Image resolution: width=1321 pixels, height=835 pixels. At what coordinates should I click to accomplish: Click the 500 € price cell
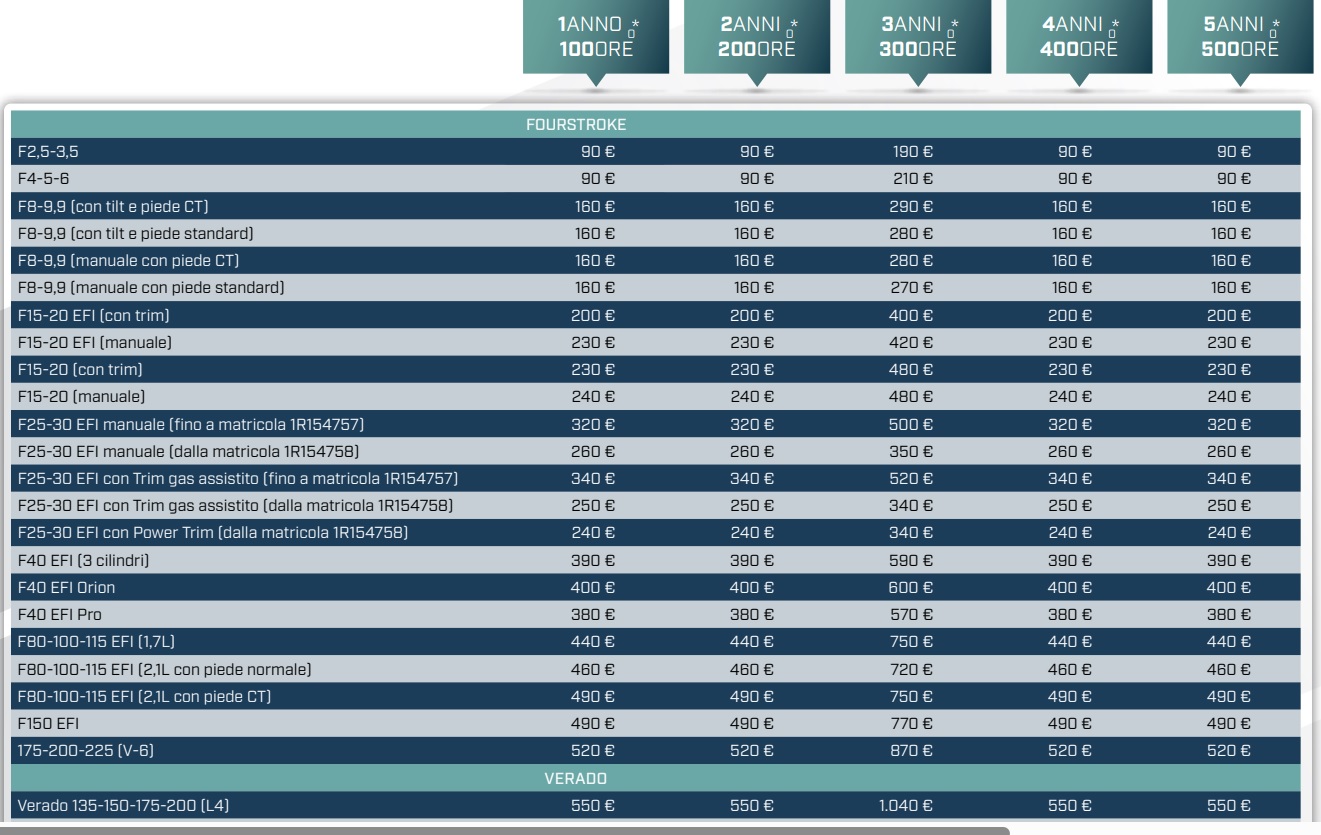pyautogui.click(x=911, y=424)
